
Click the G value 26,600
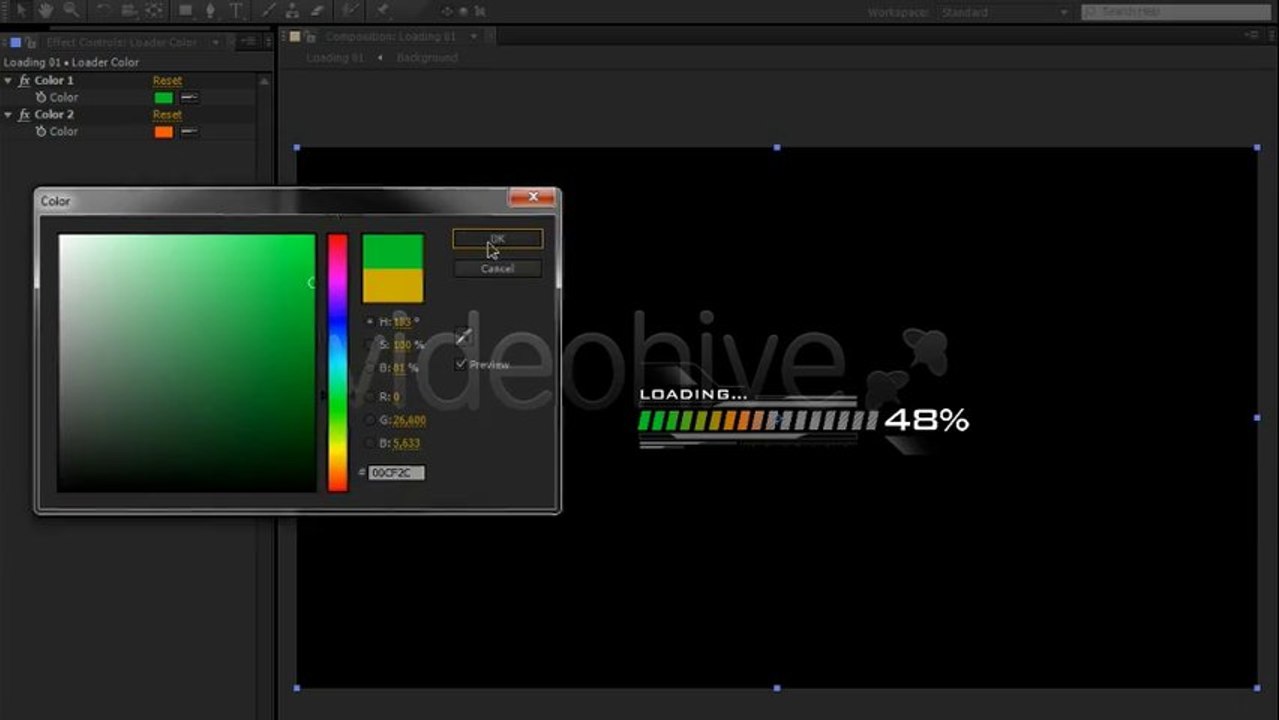(409, 420)
